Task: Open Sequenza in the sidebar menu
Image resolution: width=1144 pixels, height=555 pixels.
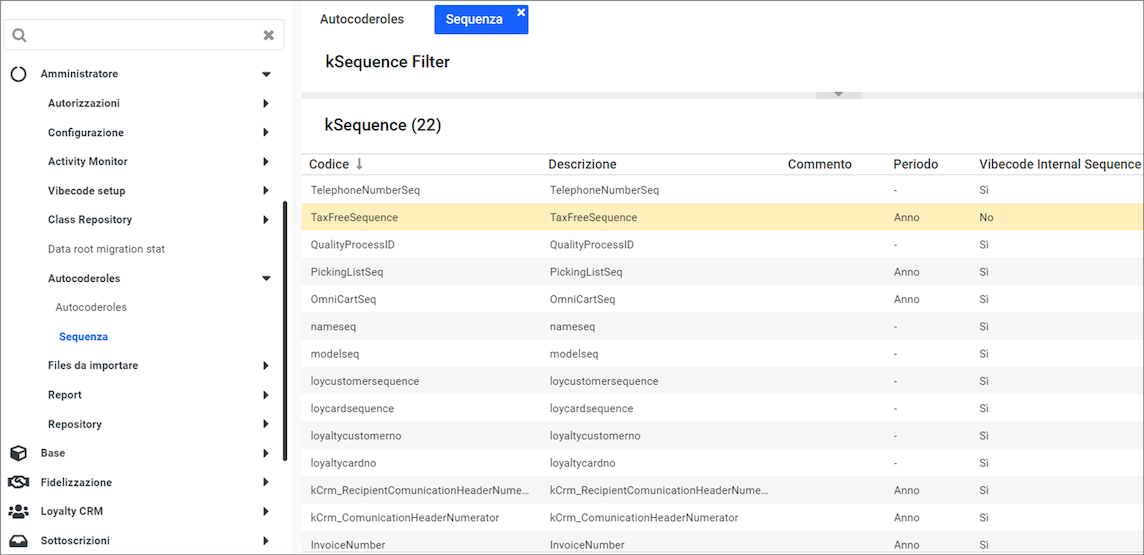Action: tap(83, 337)
